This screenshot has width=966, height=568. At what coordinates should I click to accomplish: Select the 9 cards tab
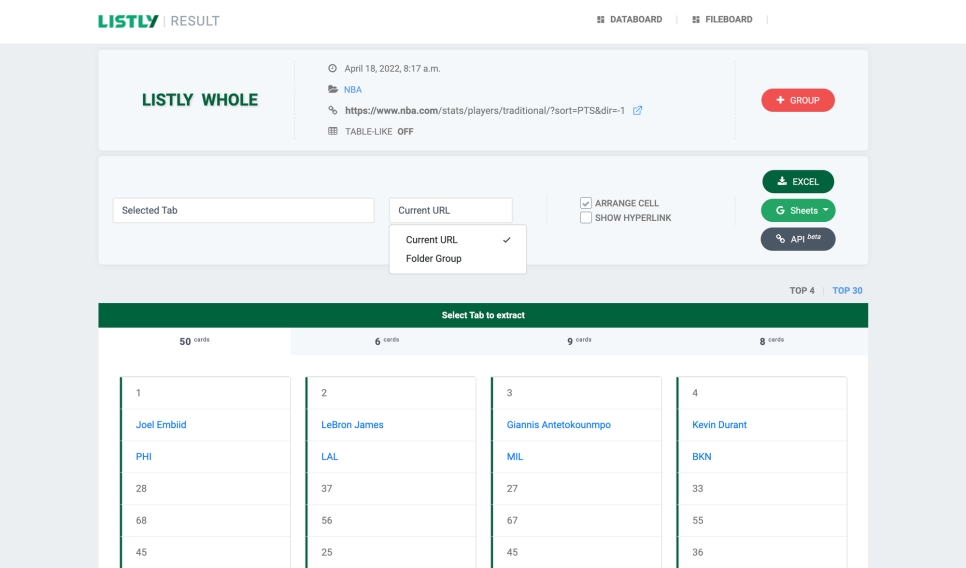(579, 341)
